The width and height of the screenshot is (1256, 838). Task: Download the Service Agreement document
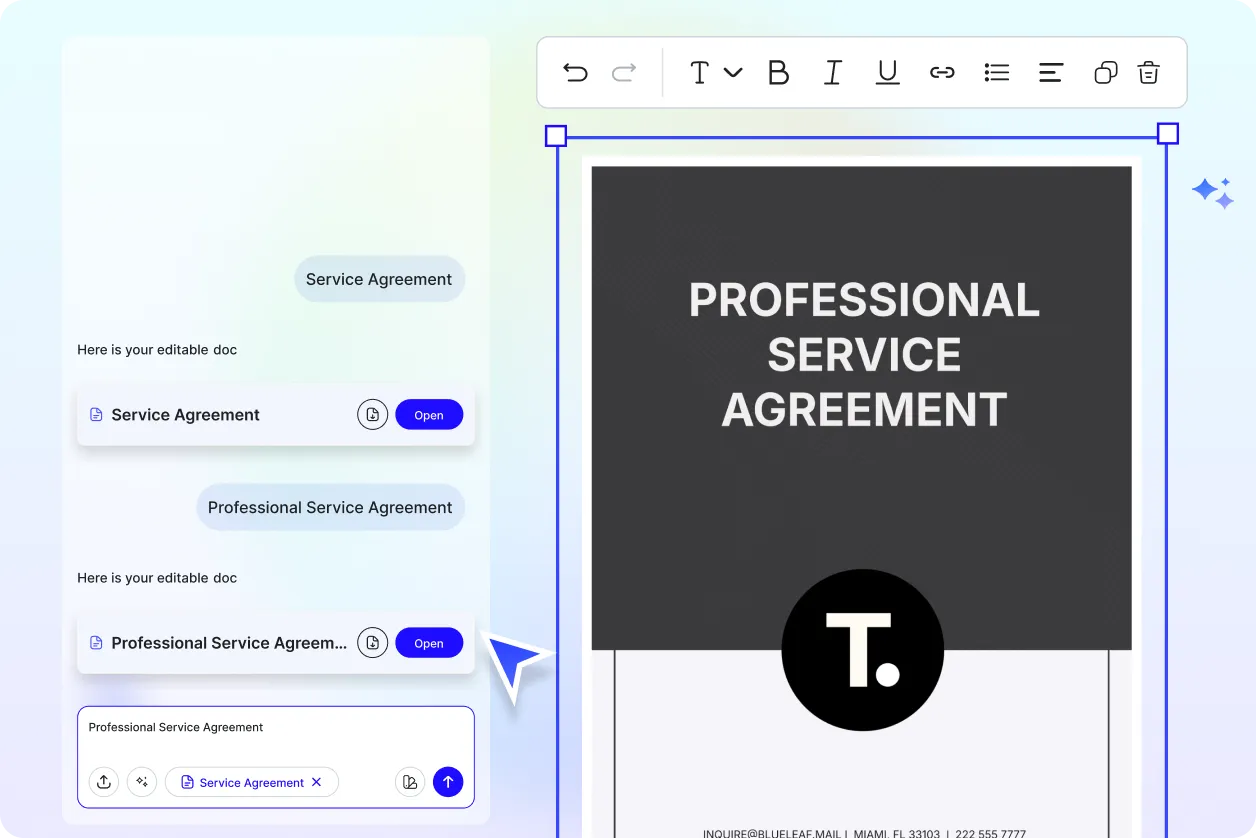click(372, 415)
